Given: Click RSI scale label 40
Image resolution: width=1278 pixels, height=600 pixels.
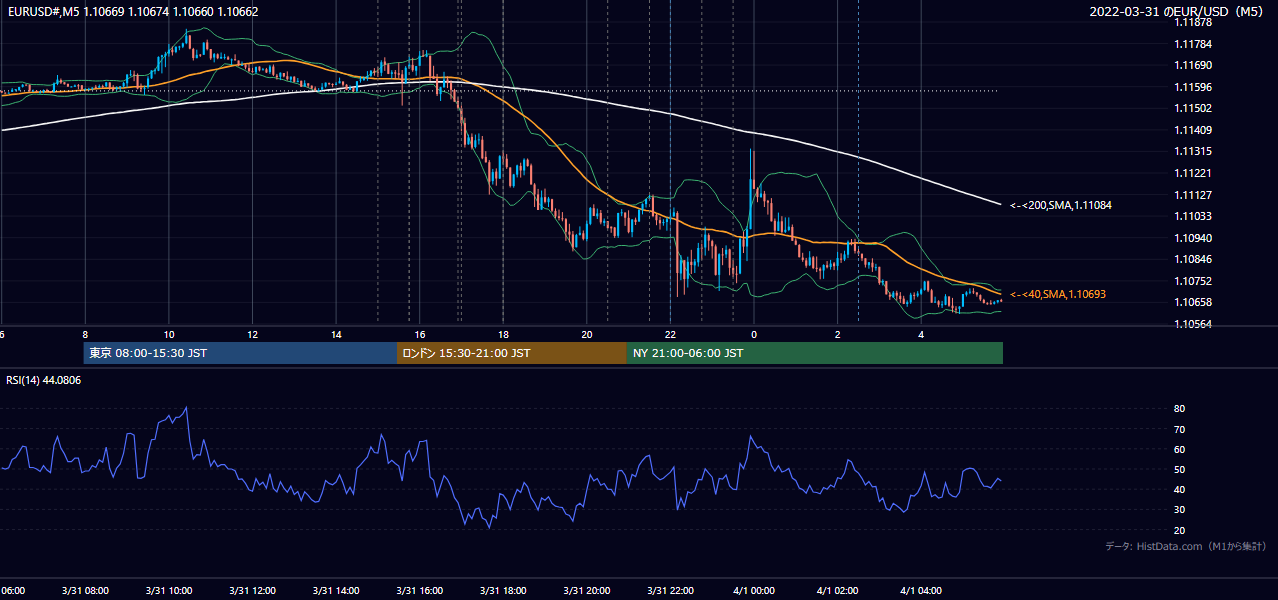Looking at the screenshot, I should pyautogui.click(x=1180, y=489).
